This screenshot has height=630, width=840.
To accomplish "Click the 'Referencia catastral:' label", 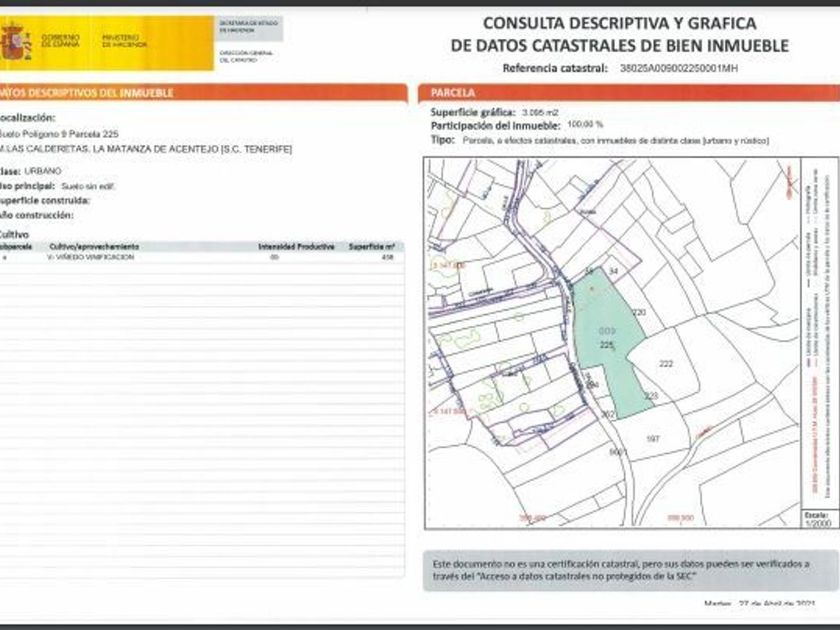I will [x=555, y=69].
